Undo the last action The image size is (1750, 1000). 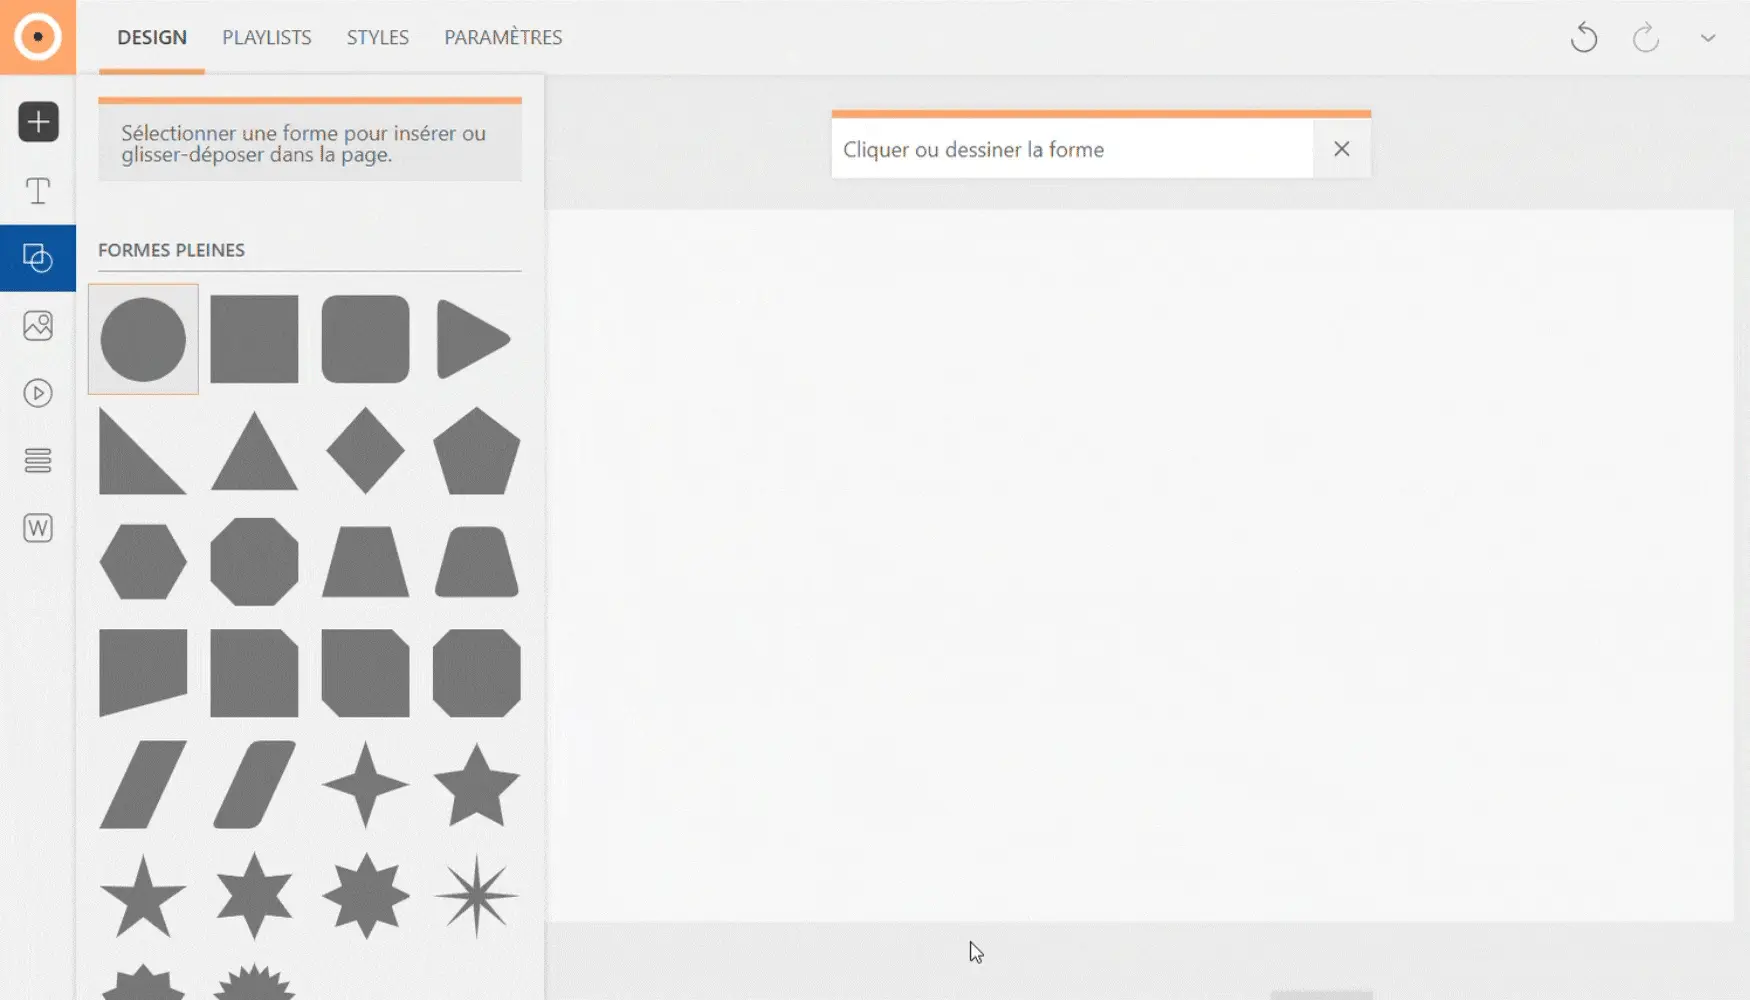pyautogui.click(x=1584, y=38)
